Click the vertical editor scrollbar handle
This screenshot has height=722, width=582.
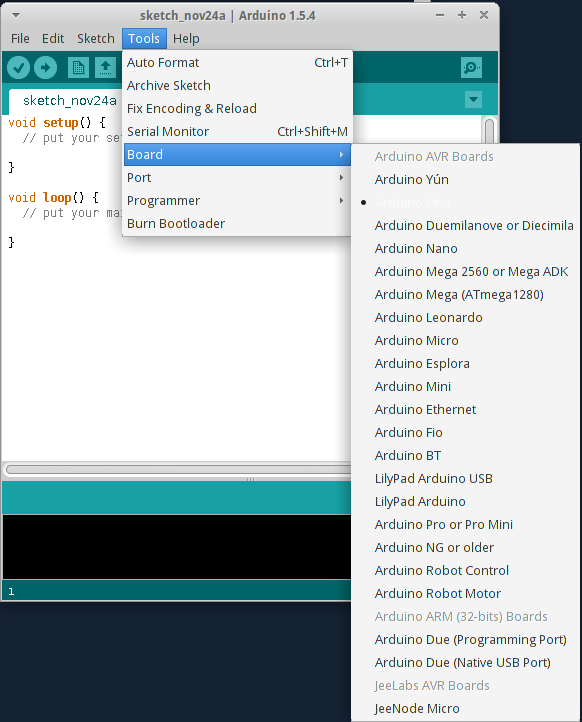pyautogui.click(x=489, y=131)
